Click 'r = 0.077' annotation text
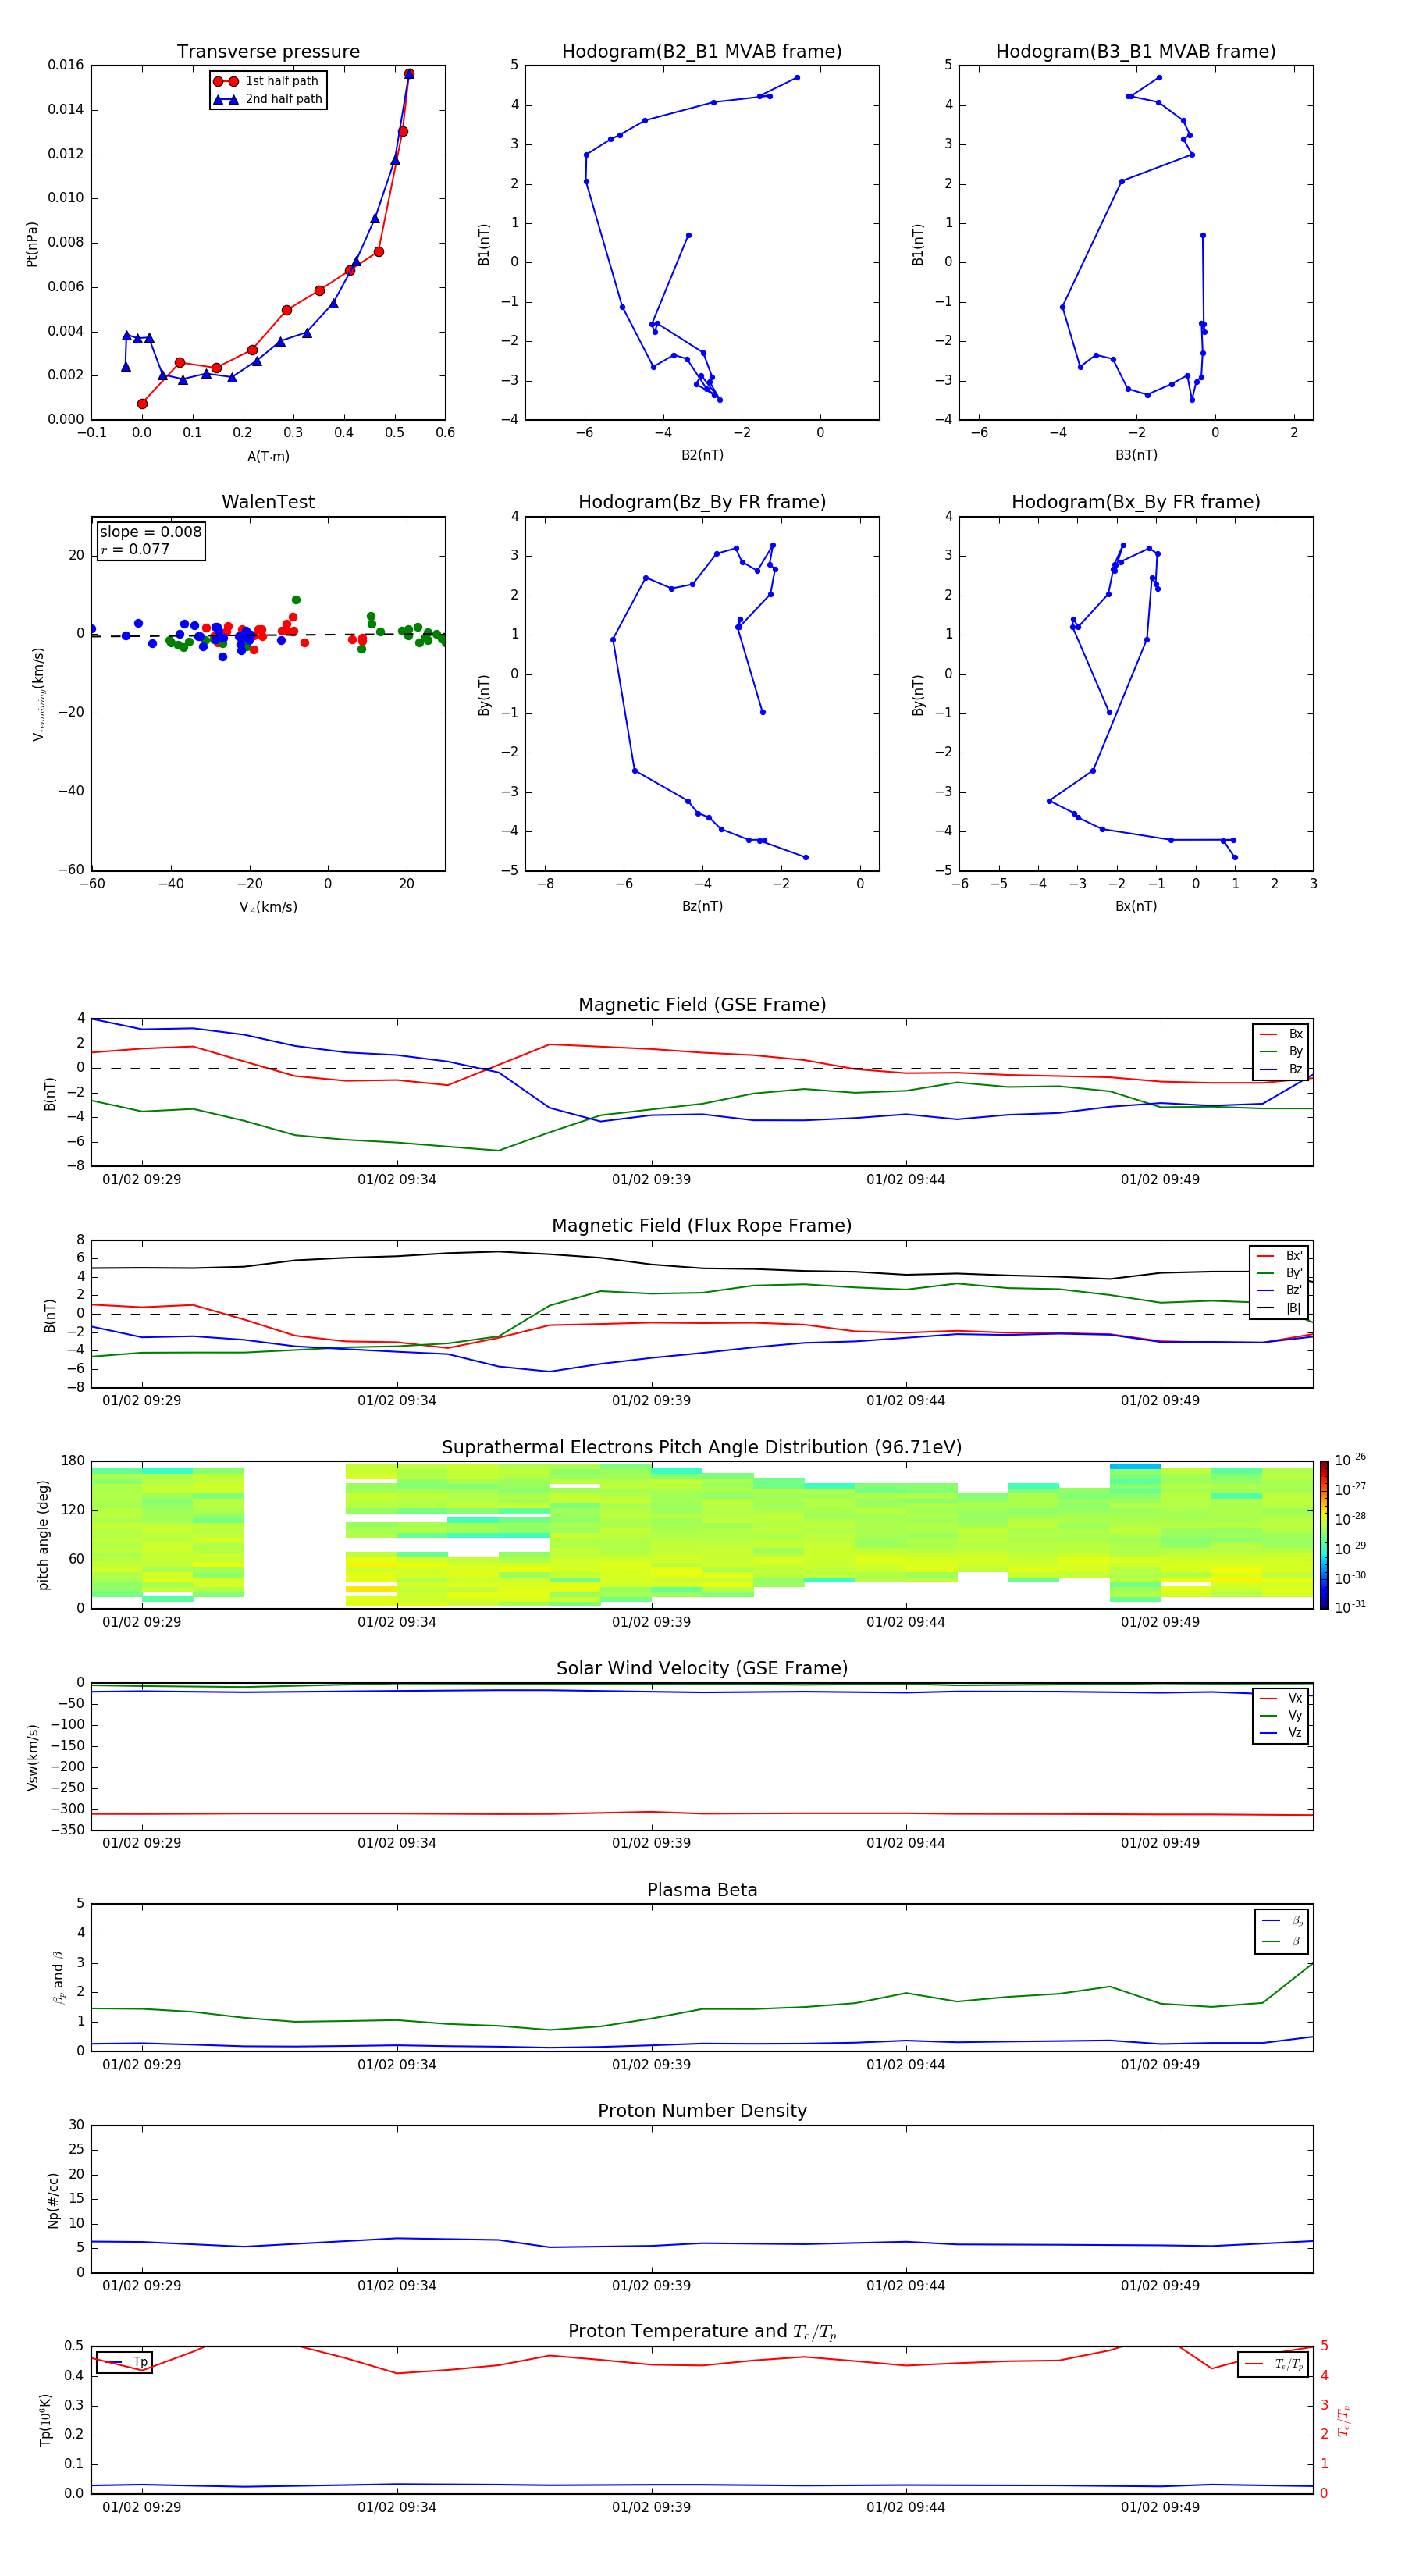The width and height of the screenshot is (1405, 2576). [x=135, y=549]
